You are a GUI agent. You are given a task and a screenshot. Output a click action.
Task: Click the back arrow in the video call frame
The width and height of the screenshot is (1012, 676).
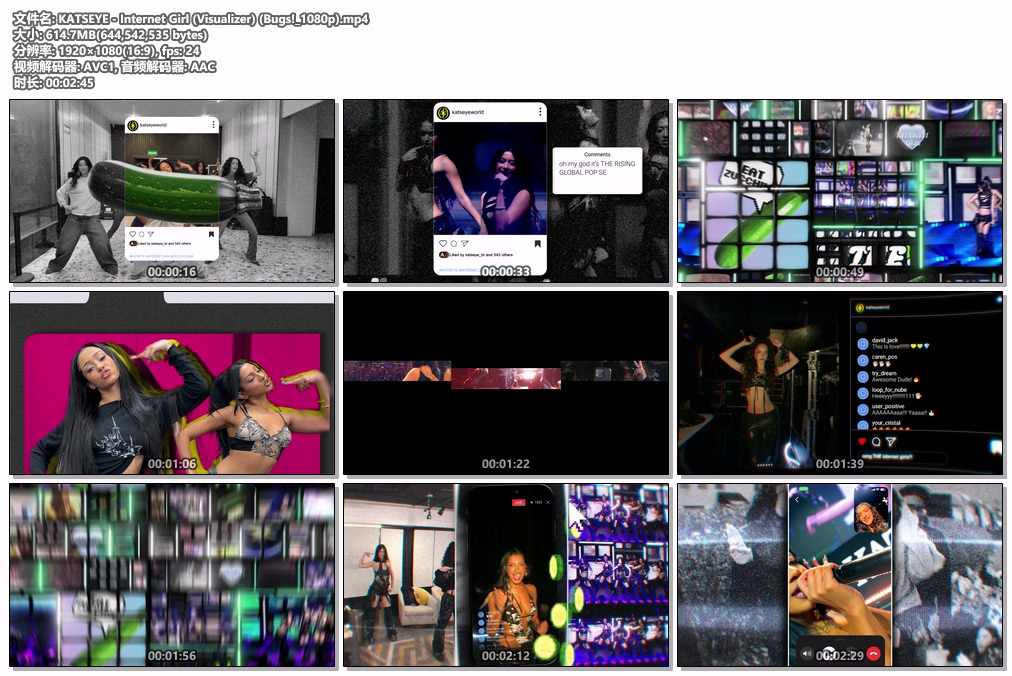click(797, 499)
